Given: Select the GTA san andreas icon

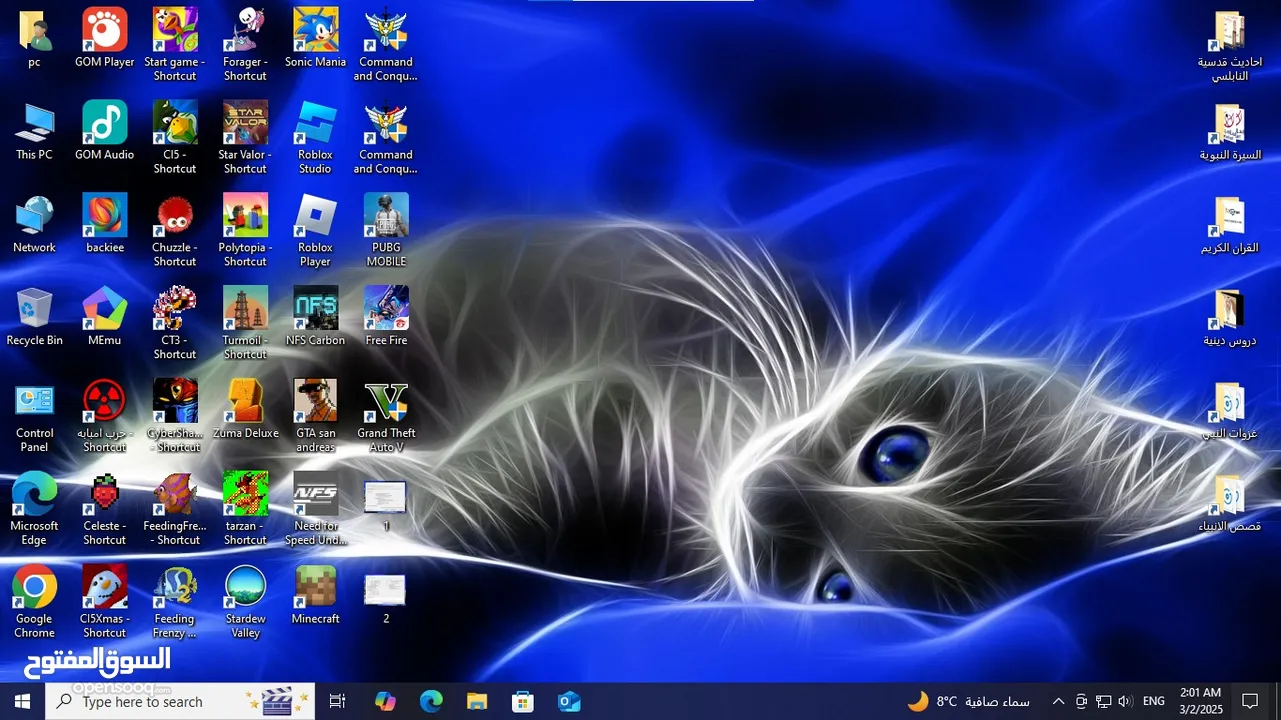Looking at the screenshot, I should coord(315,418).
